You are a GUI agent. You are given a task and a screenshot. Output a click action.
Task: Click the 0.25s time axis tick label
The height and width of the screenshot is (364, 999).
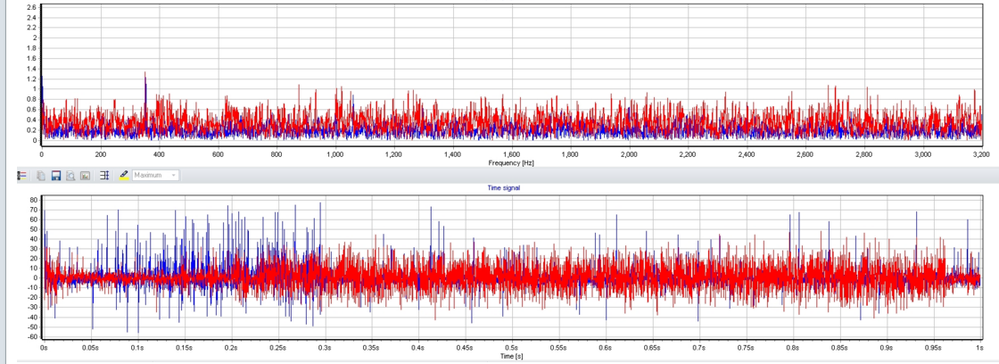(277, 349)
